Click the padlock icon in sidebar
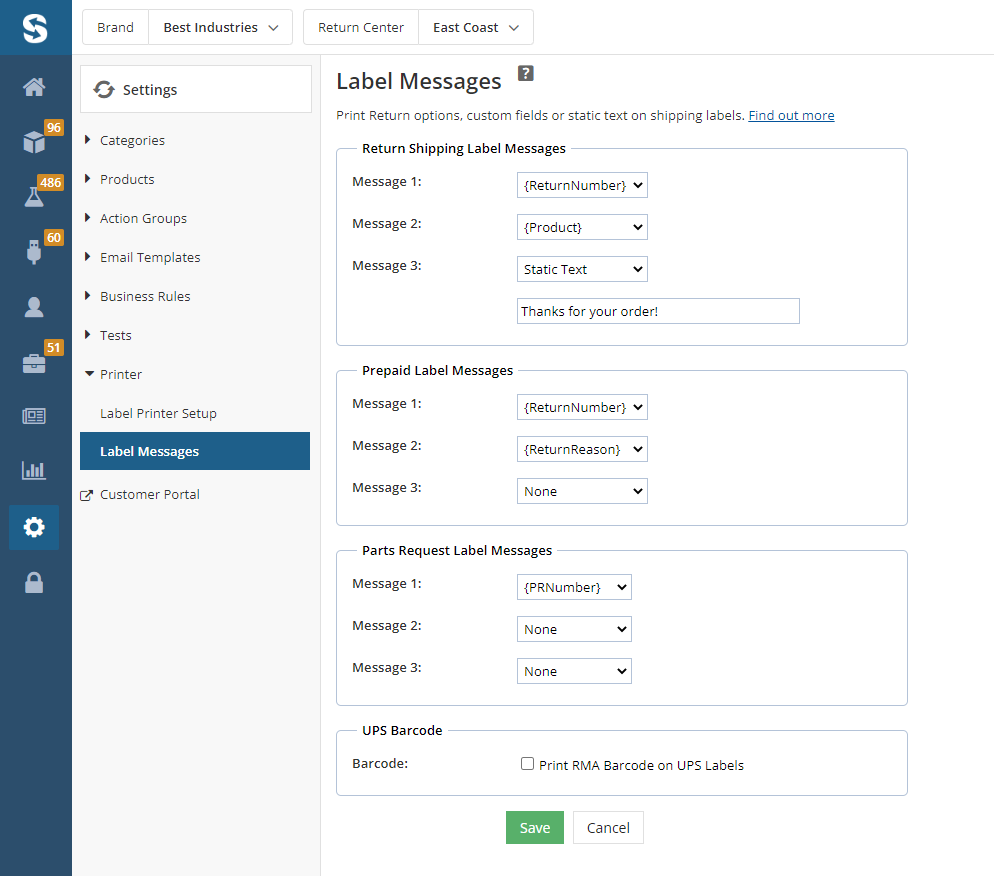 [34, 583]
